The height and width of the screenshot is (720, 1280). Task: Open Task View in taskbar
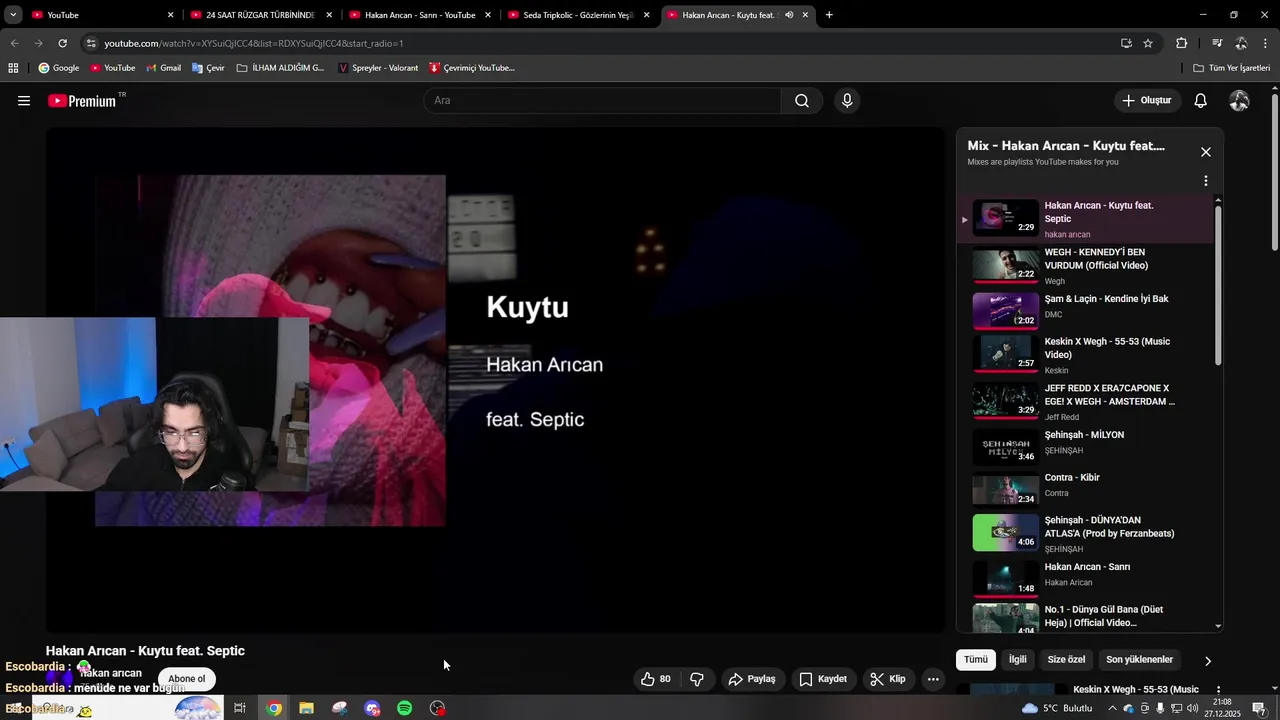pos(240,708)
